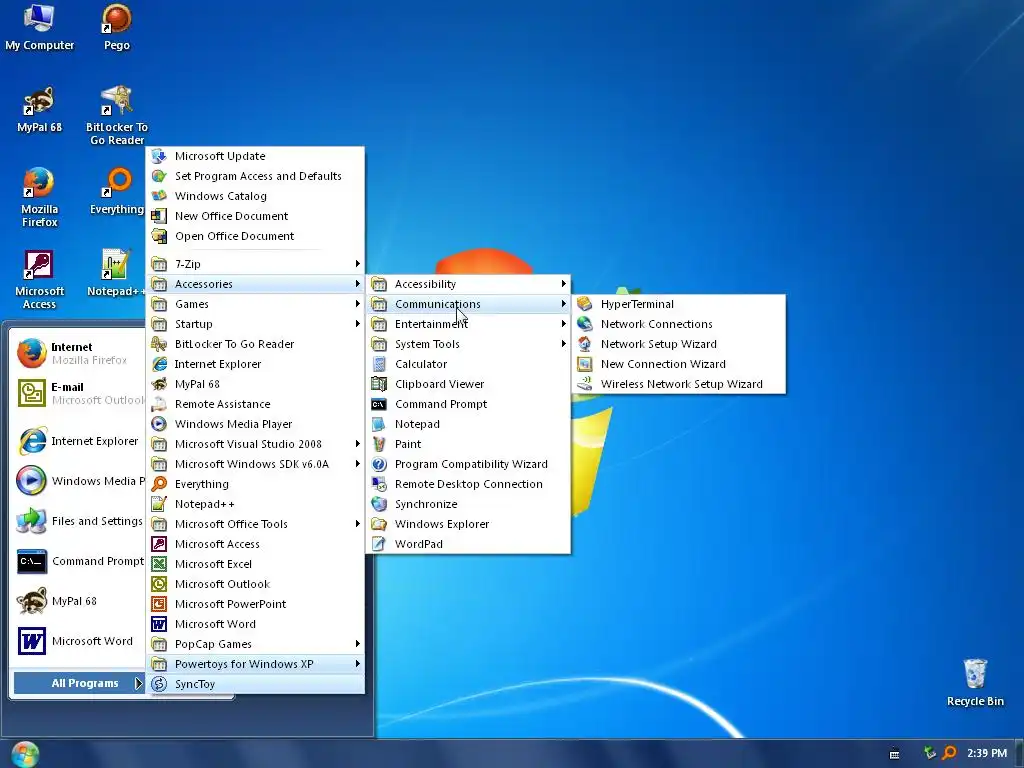Launch HyperTerminal from Communications menu
Viewport: 1024px width, 768px height.
tap(679, 304)
